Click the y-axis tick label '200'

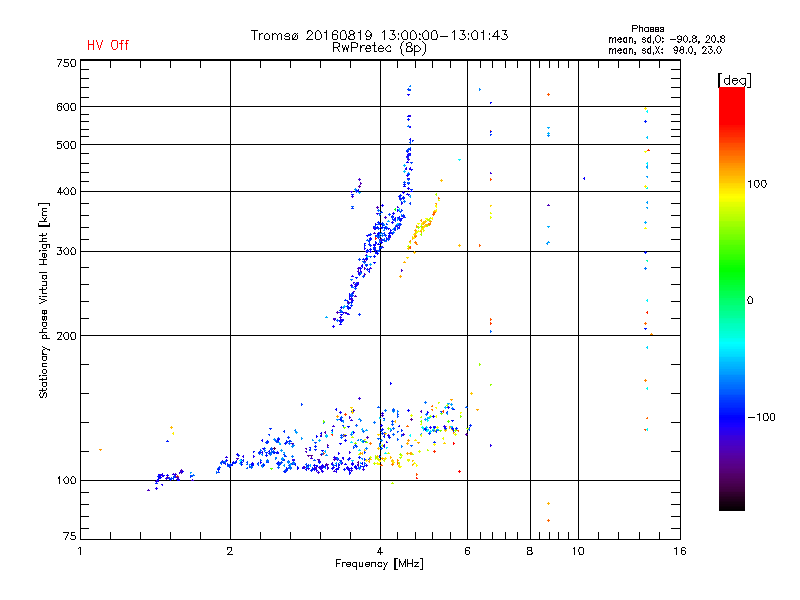point(66,336)
